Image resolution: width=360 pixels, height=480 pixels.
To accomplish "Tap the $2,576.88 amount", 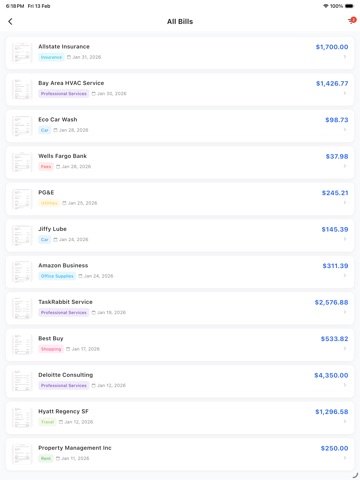I will (x=331, y=302).
